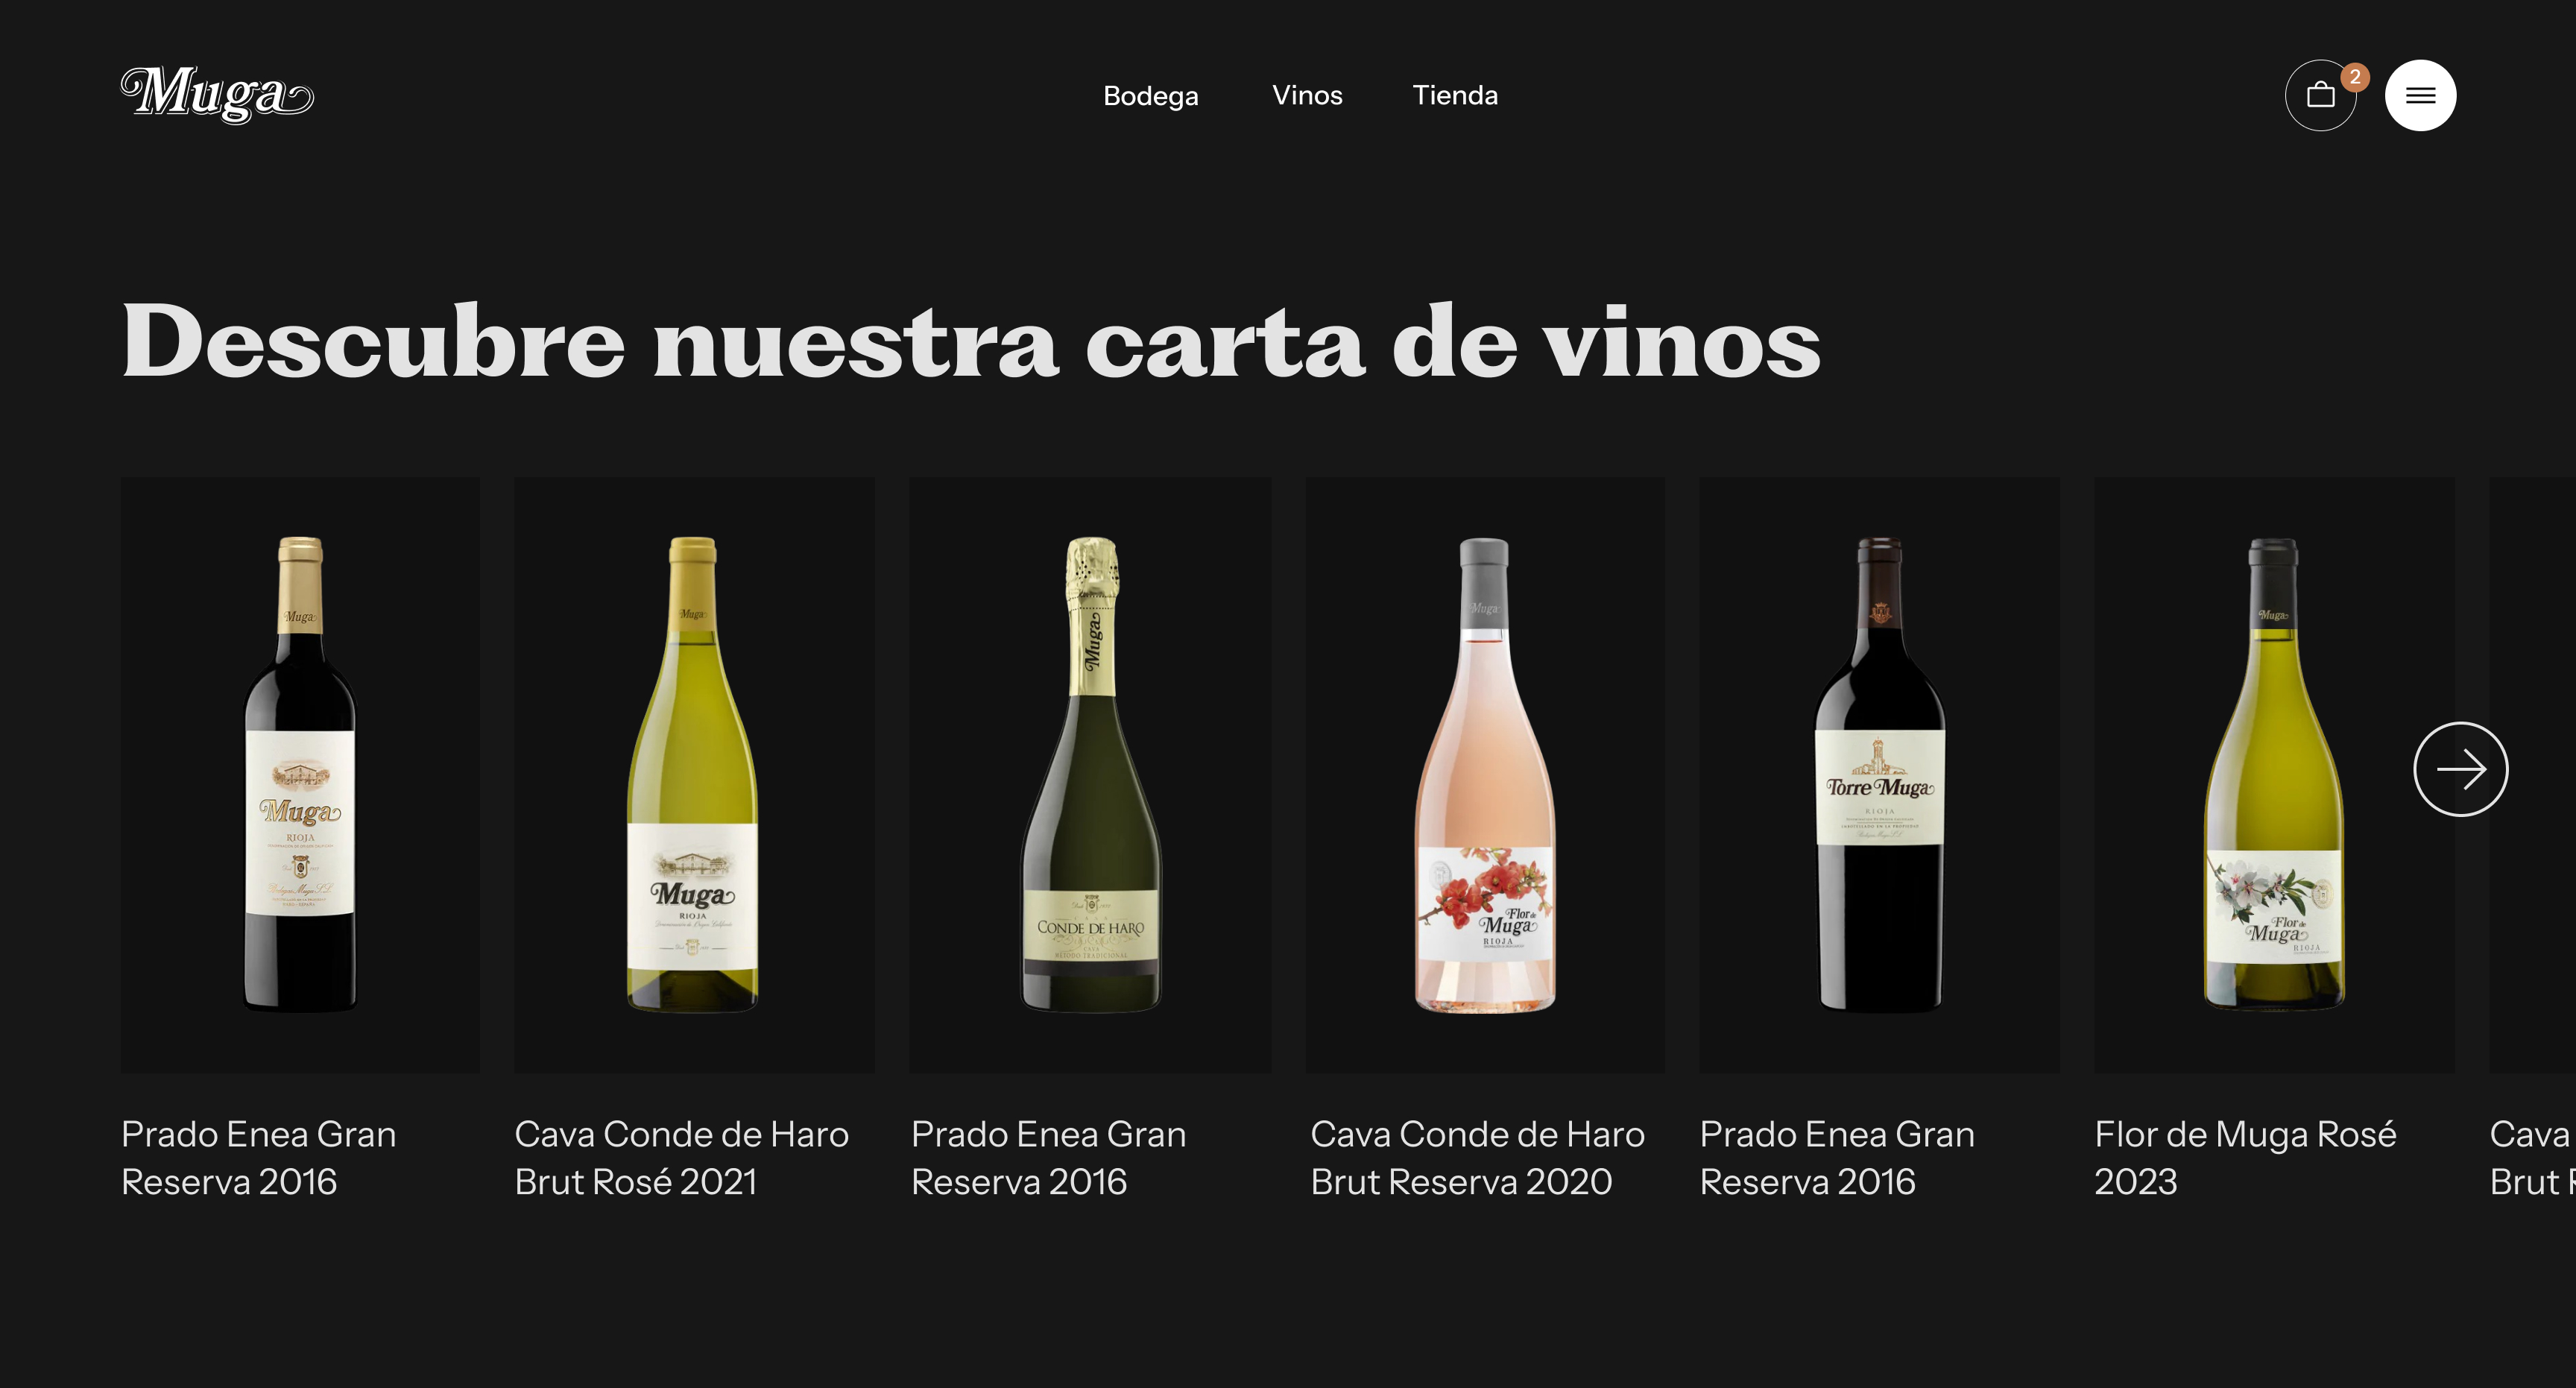Open the shopping bag cart icon

point(2320,96)
